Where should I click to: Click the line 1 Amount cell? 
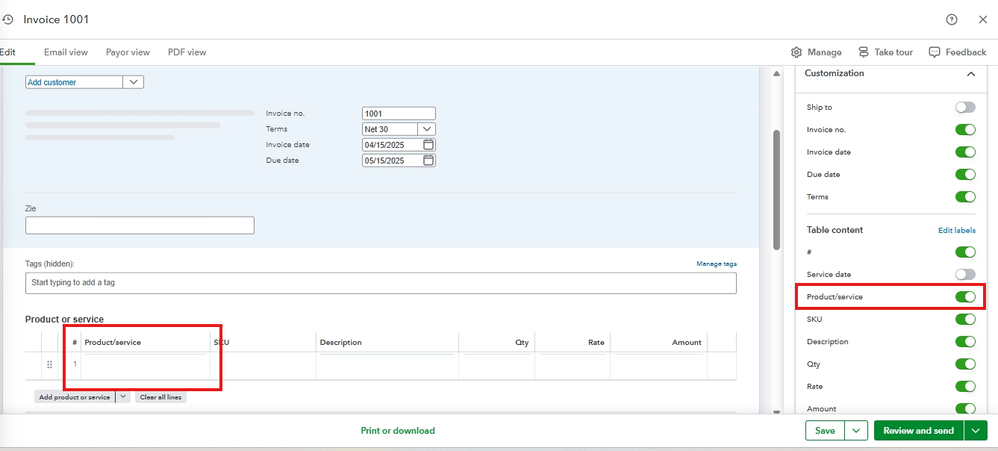(x=659, y=365)
